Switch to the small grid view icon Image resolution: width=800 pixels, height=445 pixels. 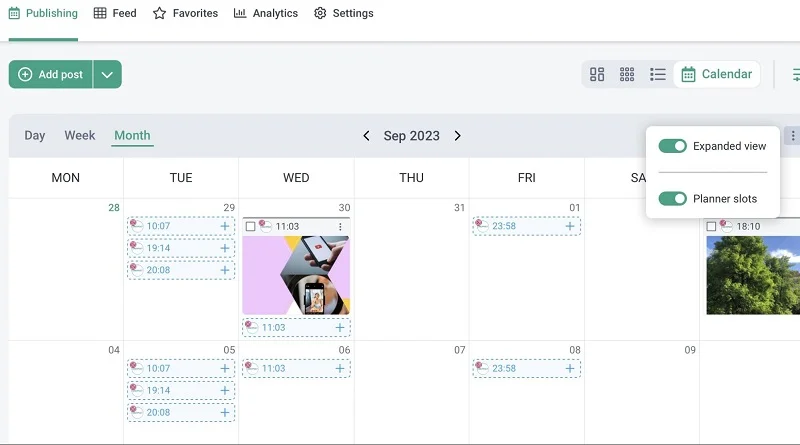(627, 74)
